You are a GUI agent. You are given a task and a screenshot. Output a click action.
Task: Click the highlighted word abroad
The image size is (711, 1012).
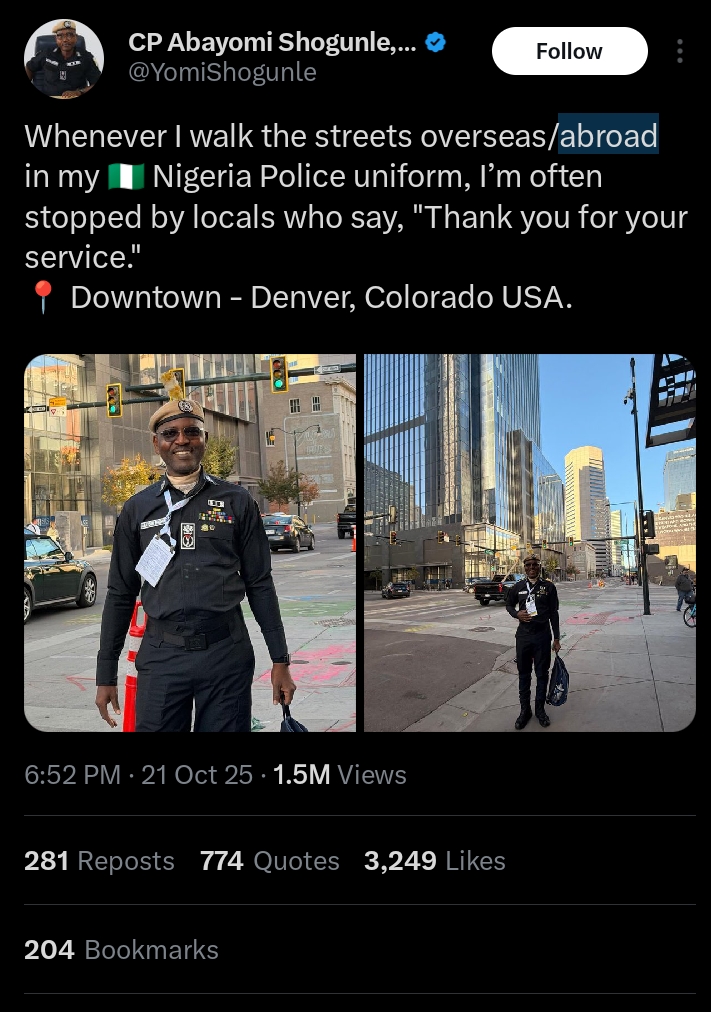608,136
